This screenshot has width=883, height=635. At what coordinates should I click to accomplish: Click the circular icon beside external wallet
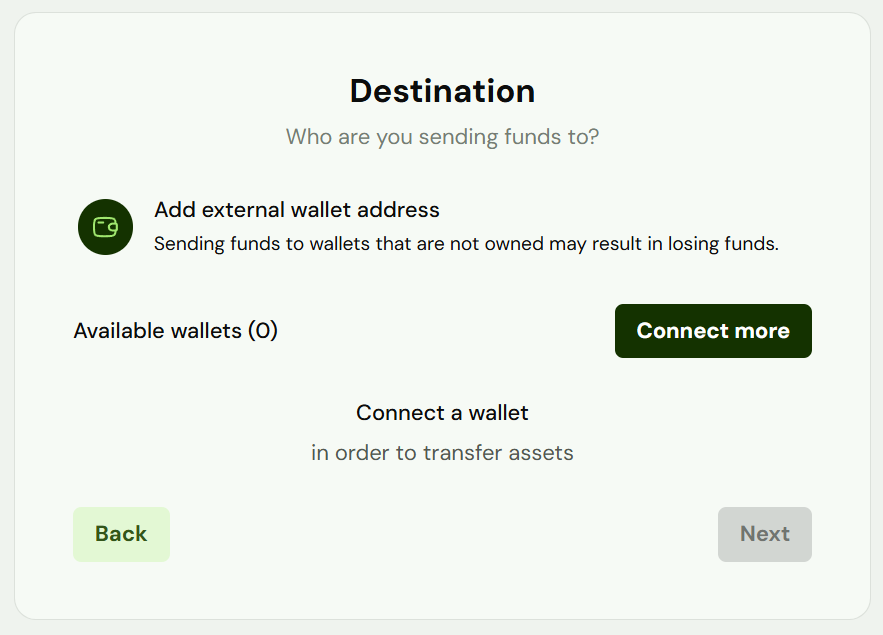pyautogui.click(x=105, y=227)
